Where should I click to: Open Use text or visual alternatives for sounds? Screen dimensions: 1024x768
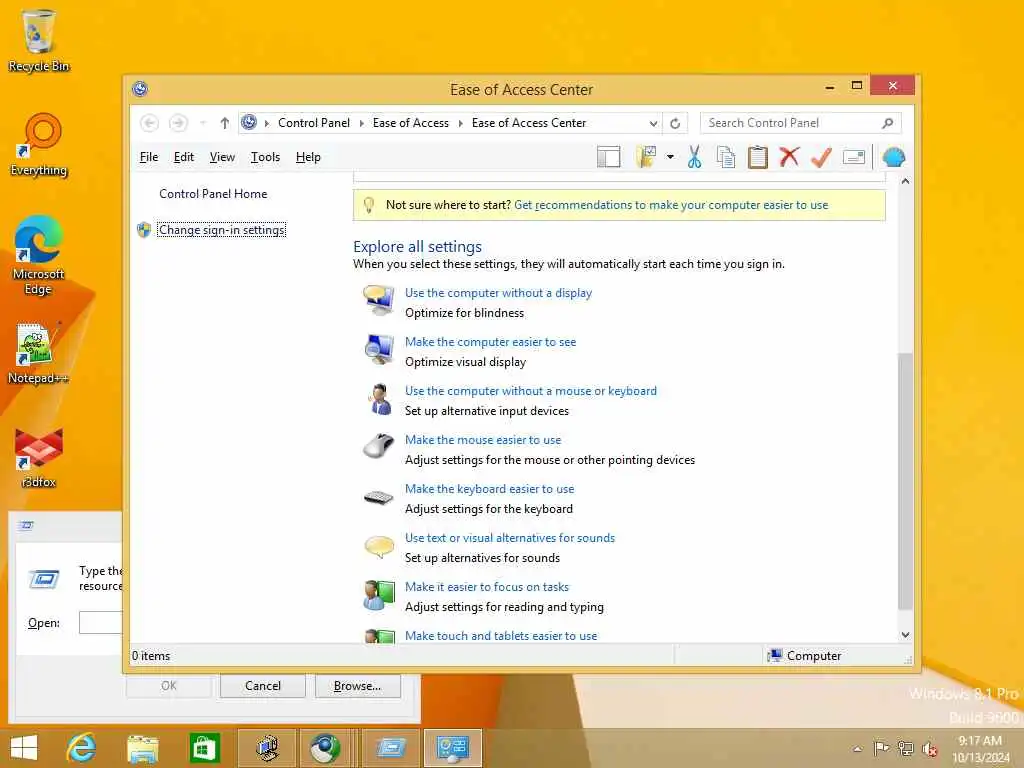510,538
